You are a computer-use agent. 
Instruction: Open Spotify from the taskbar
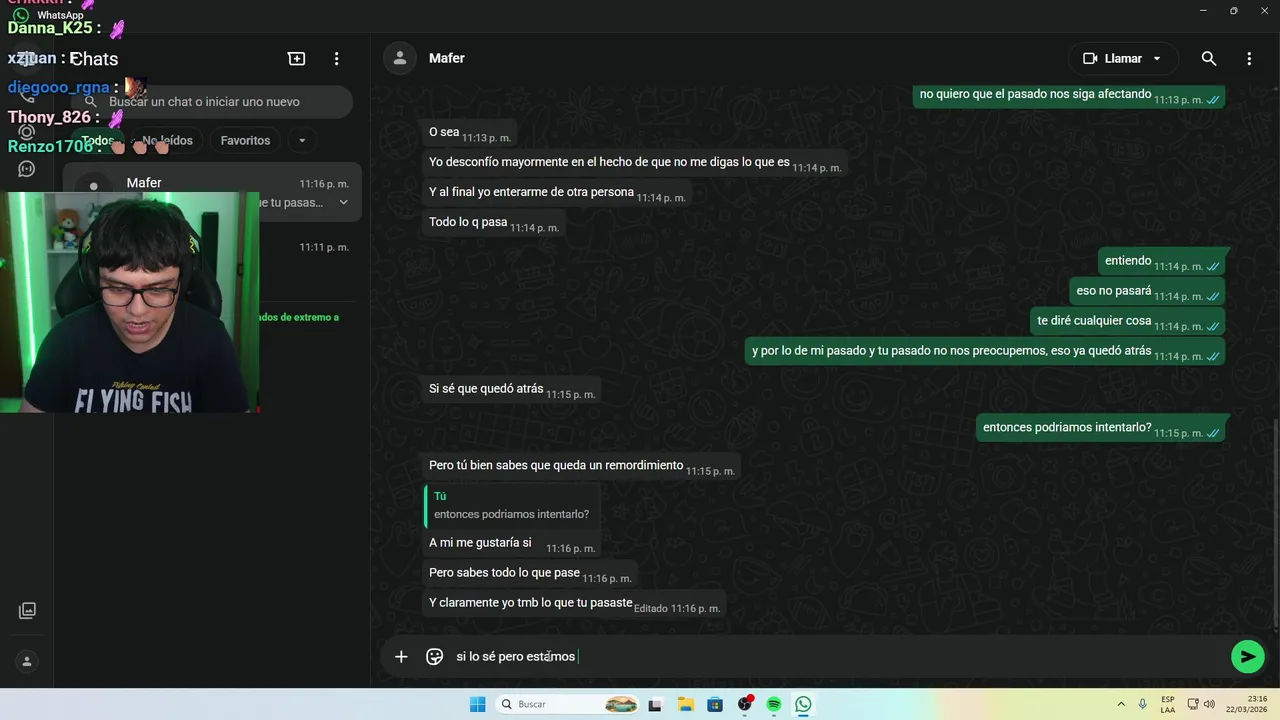pos(774,704)
